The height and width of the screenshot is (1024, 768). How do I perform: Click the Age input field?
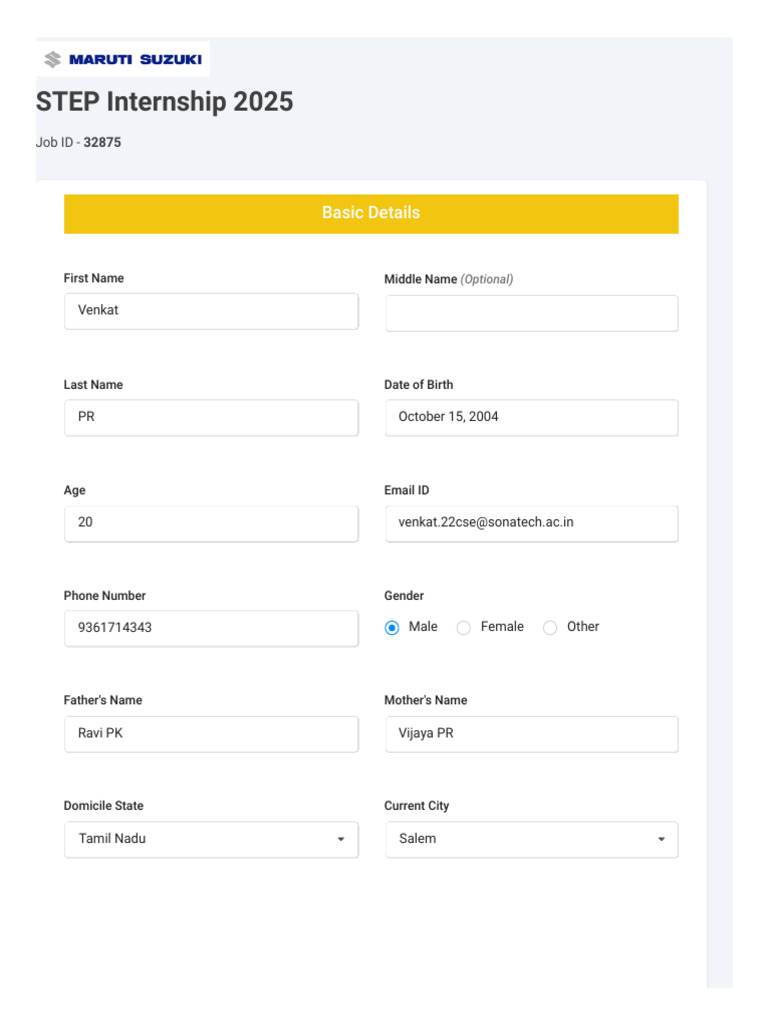click(211, 523)
